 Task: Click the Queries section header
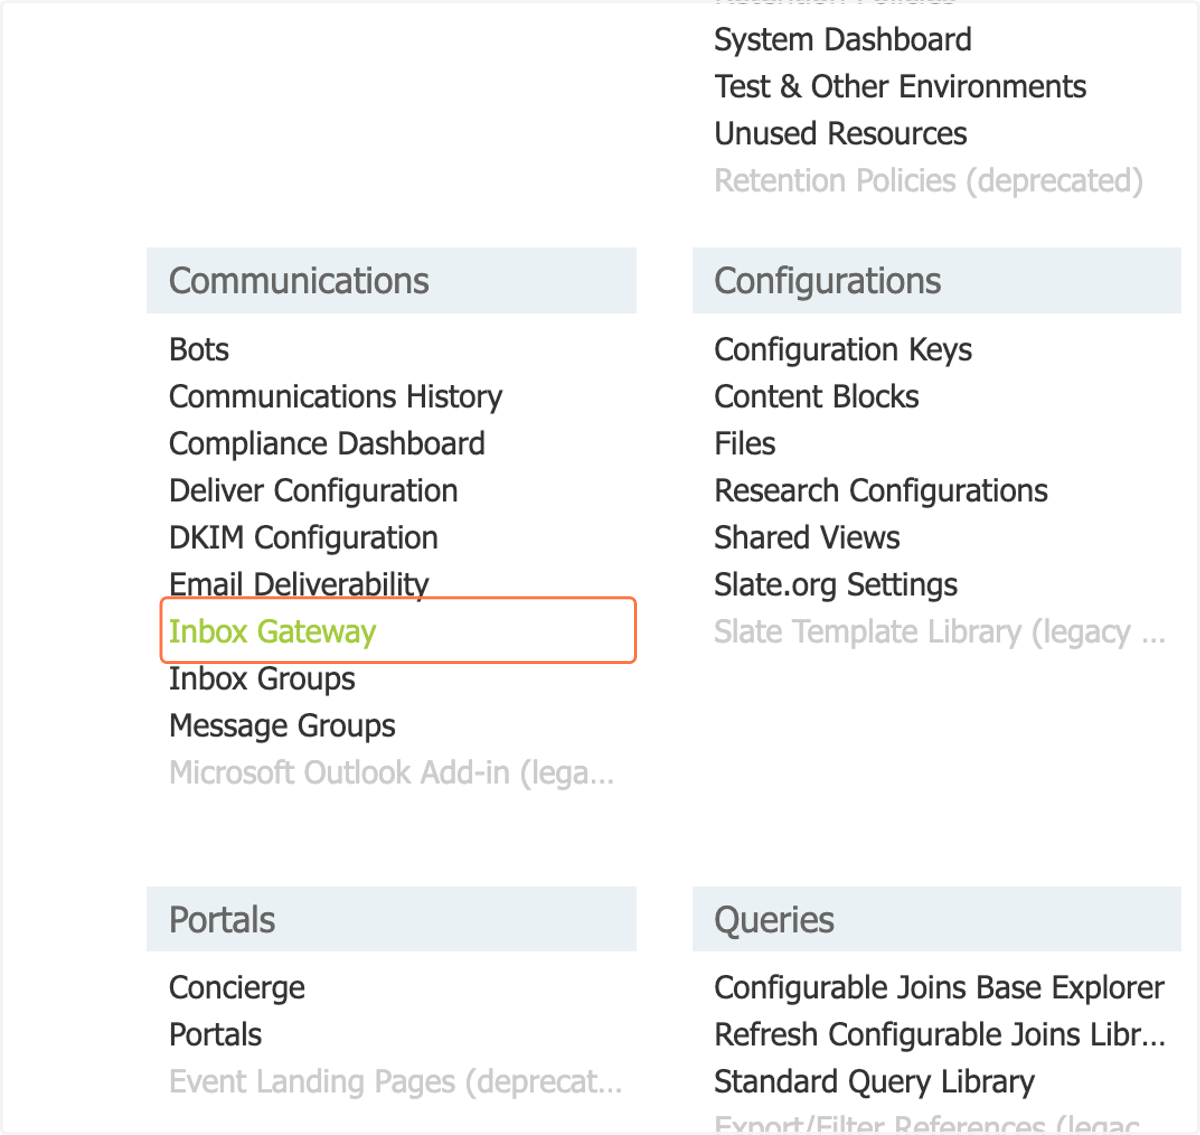point(936,919)
